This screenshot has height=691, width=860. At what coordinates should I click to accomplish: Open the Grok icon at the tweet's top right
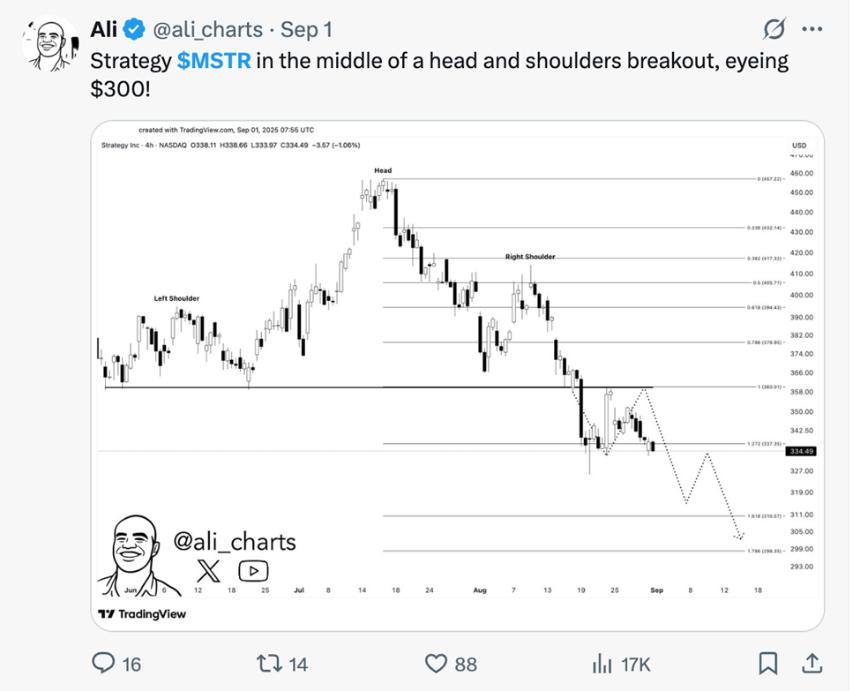(774, 29)
